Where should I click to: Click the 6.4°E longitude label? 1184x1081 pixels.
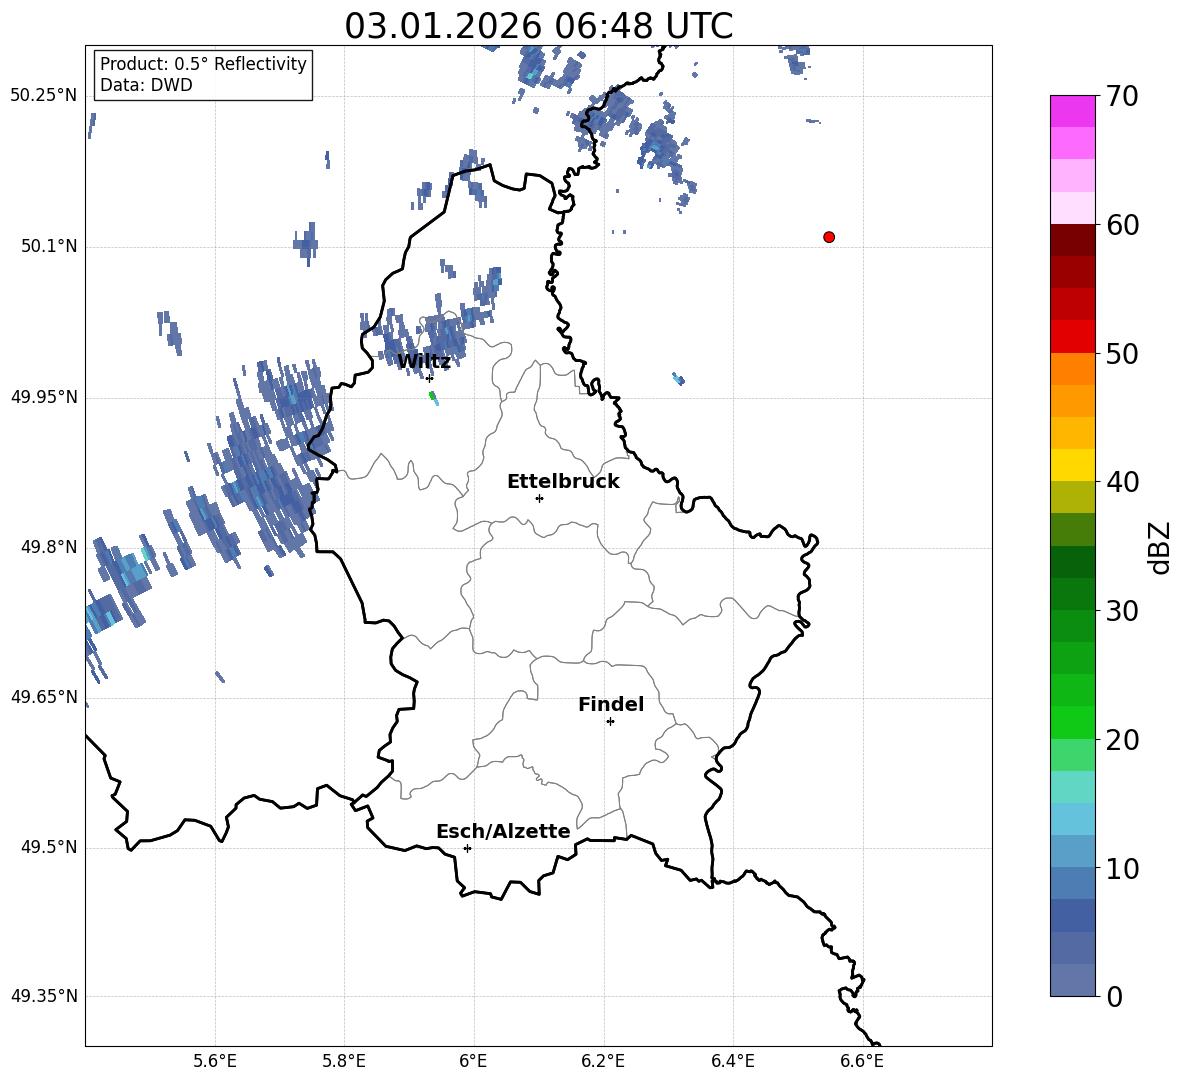pos(732,1061)
